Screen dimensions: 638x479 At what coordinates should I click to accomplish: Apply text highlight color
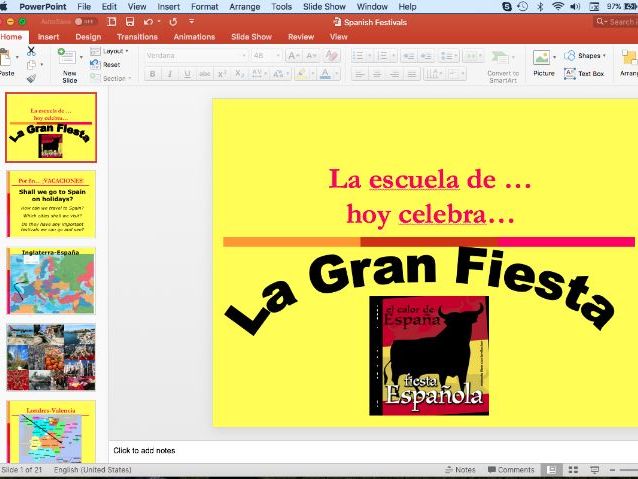[x=301, y=74]
